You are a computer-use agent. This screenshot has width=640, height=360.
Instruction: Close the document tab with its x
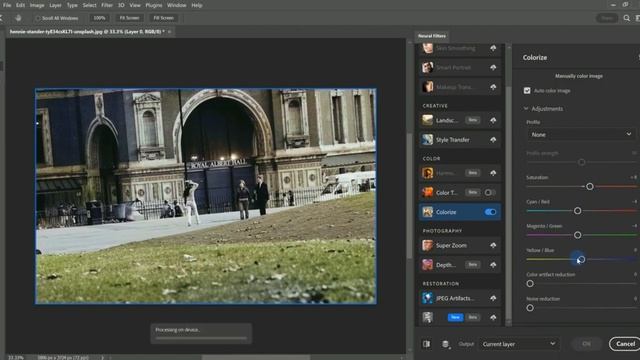click(169, 31)
